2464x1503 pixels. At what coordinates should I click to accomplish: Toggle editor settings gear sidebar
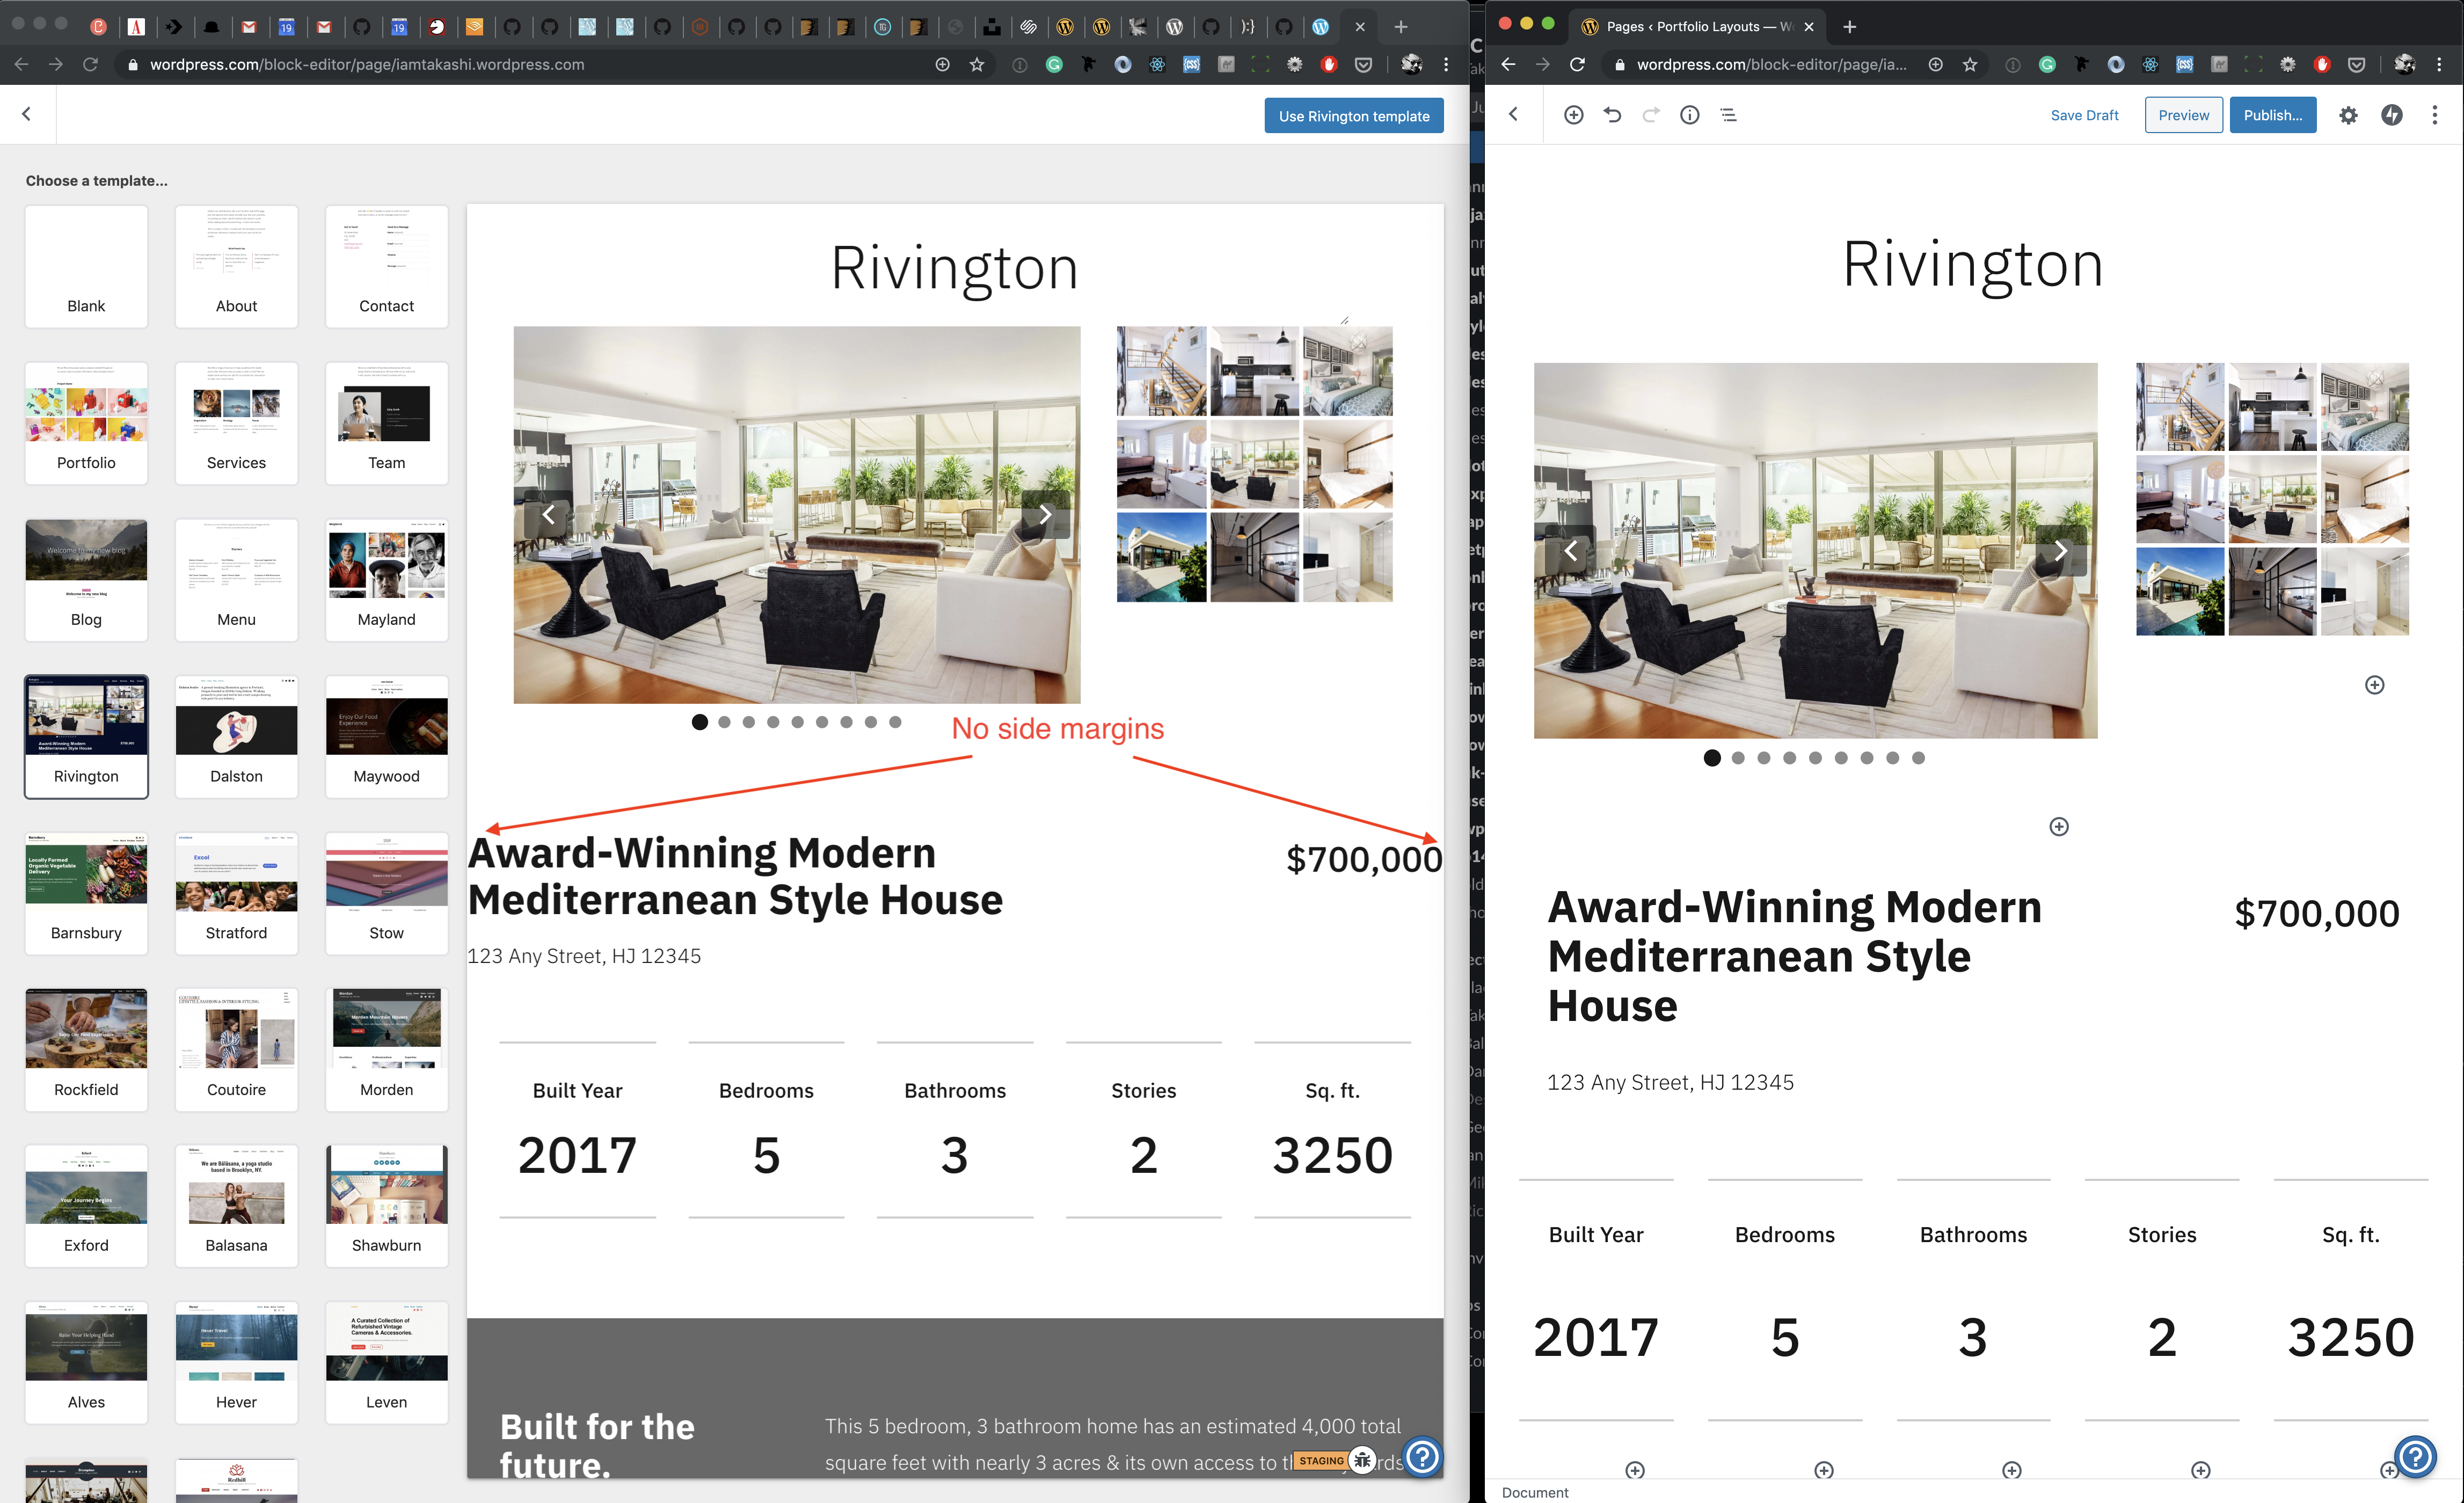tap(2348, 115)
